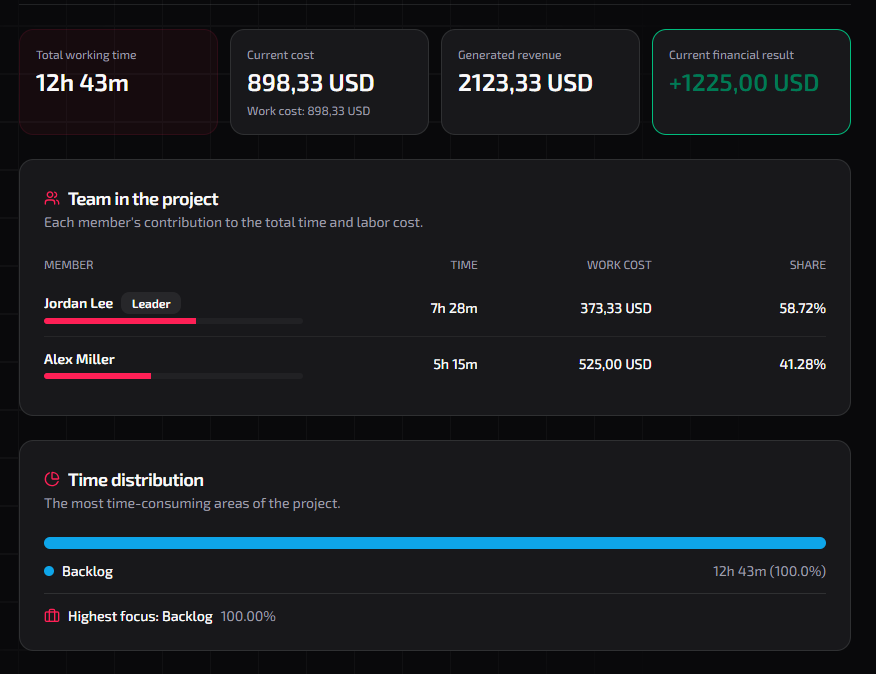
Task: Click the contribution description under Team heading
Action: tap(234, 222)
